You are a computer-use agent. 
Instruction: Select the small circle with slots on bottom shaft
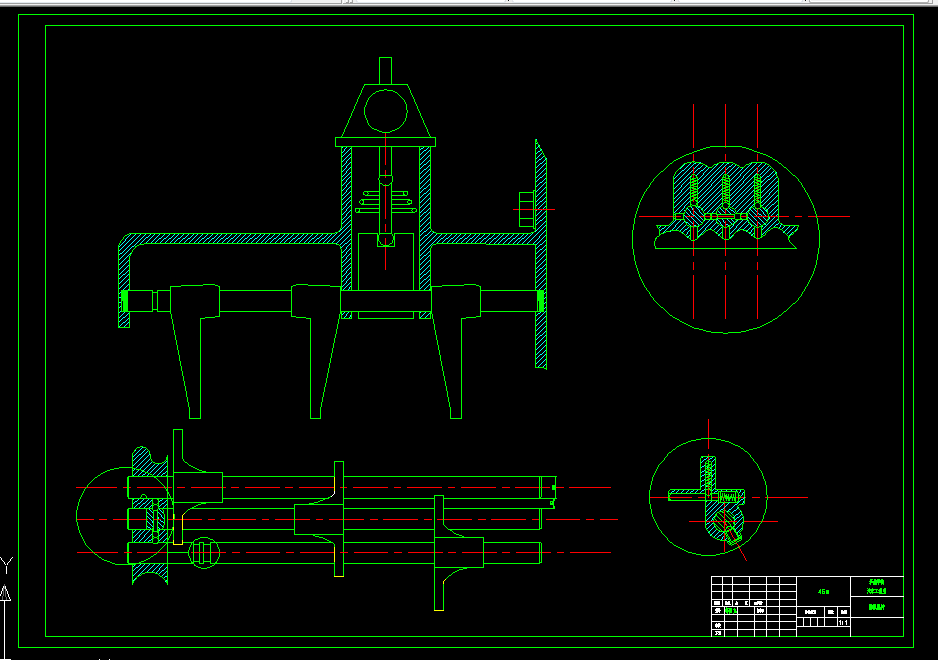[x=203, y=553]
